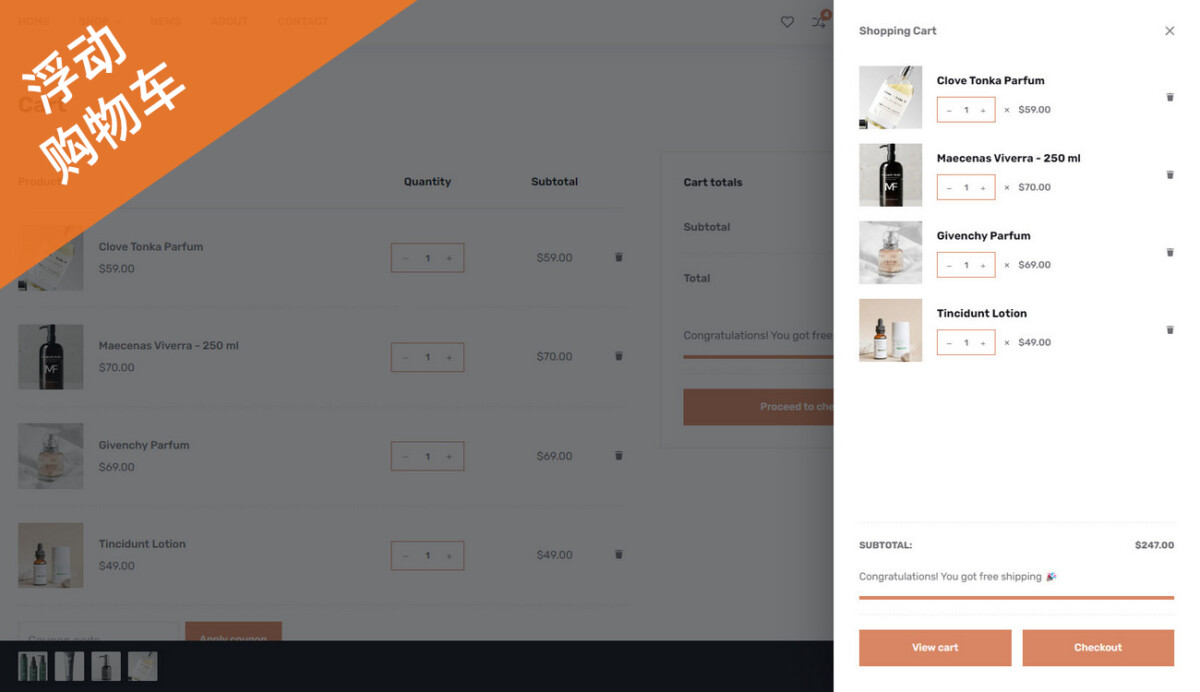Increase Tincidunt Lotion quantity in side cart

[983, 342]
